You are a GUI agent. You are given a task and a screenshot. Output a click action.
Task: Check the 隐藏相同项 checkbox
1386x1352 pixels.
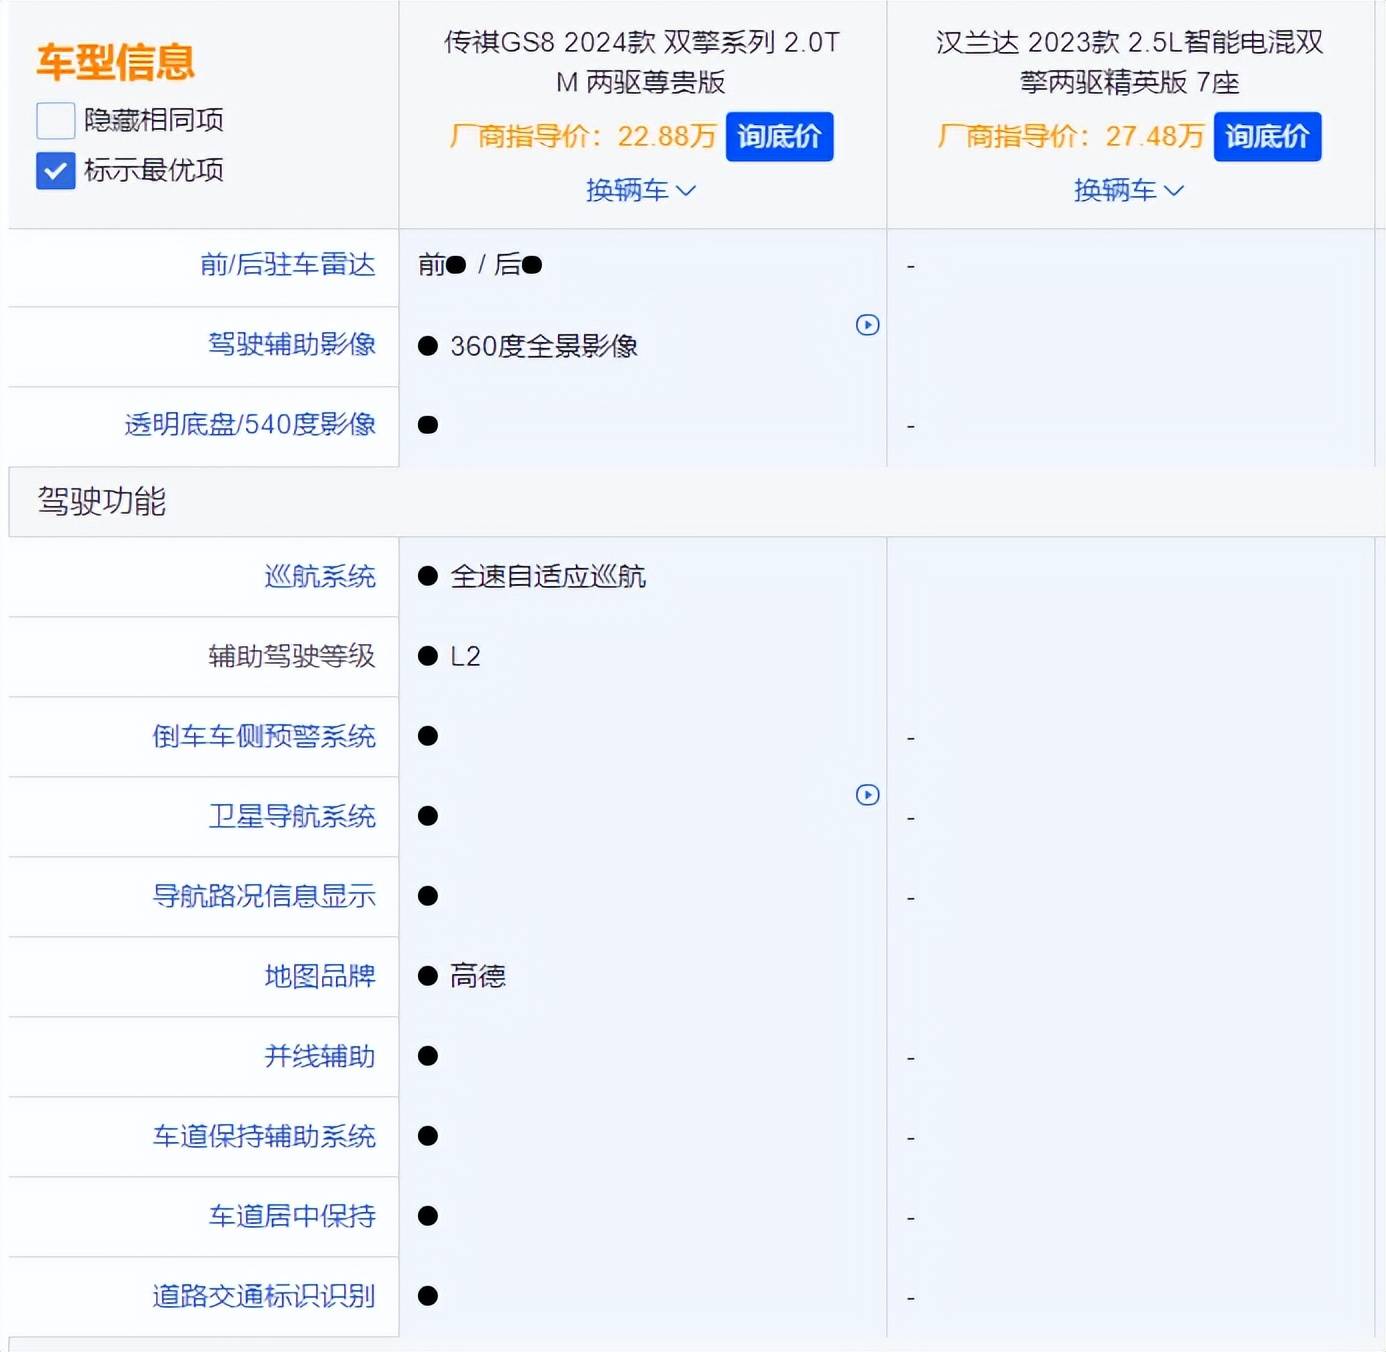pyautogui.click(x=56, y=120)
